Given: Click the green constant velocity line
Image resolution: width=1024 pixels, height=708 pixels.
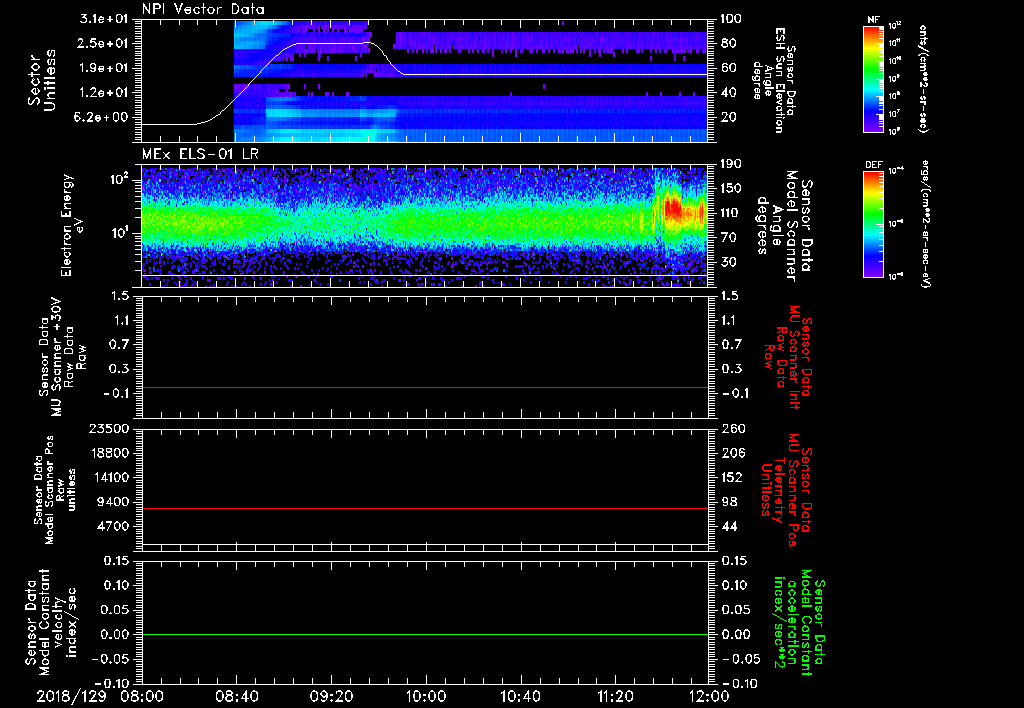Looking at the screenshot, I should 425,634.
